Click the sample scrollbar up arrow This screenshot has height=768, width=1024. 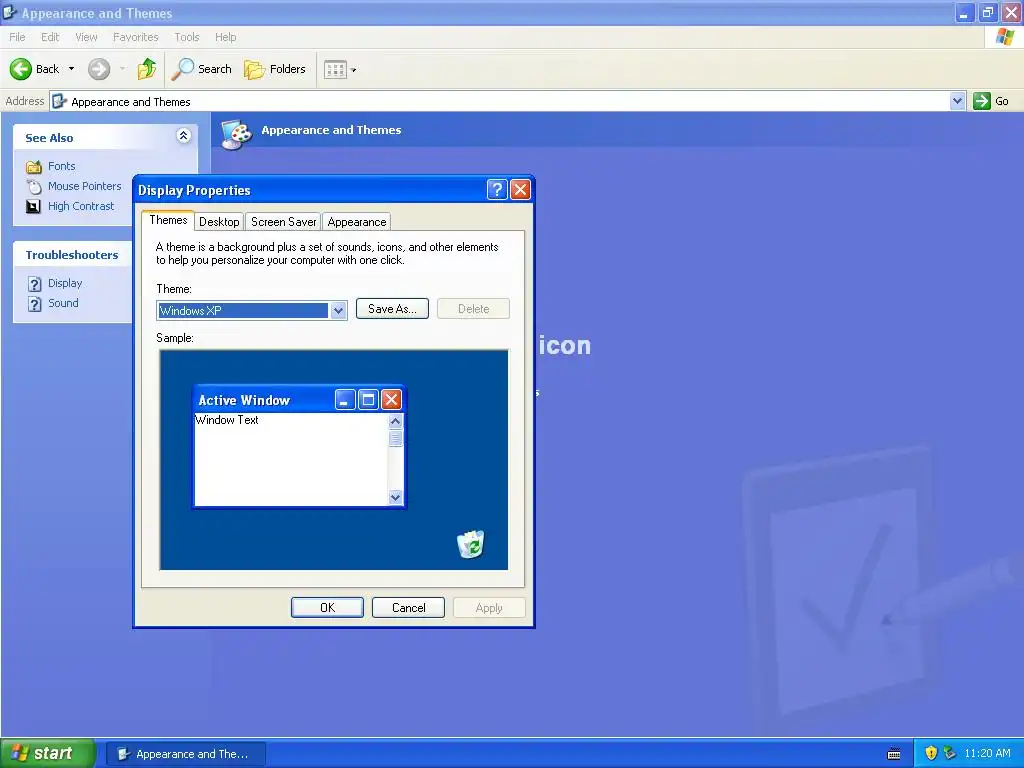[x=395, y=421]
